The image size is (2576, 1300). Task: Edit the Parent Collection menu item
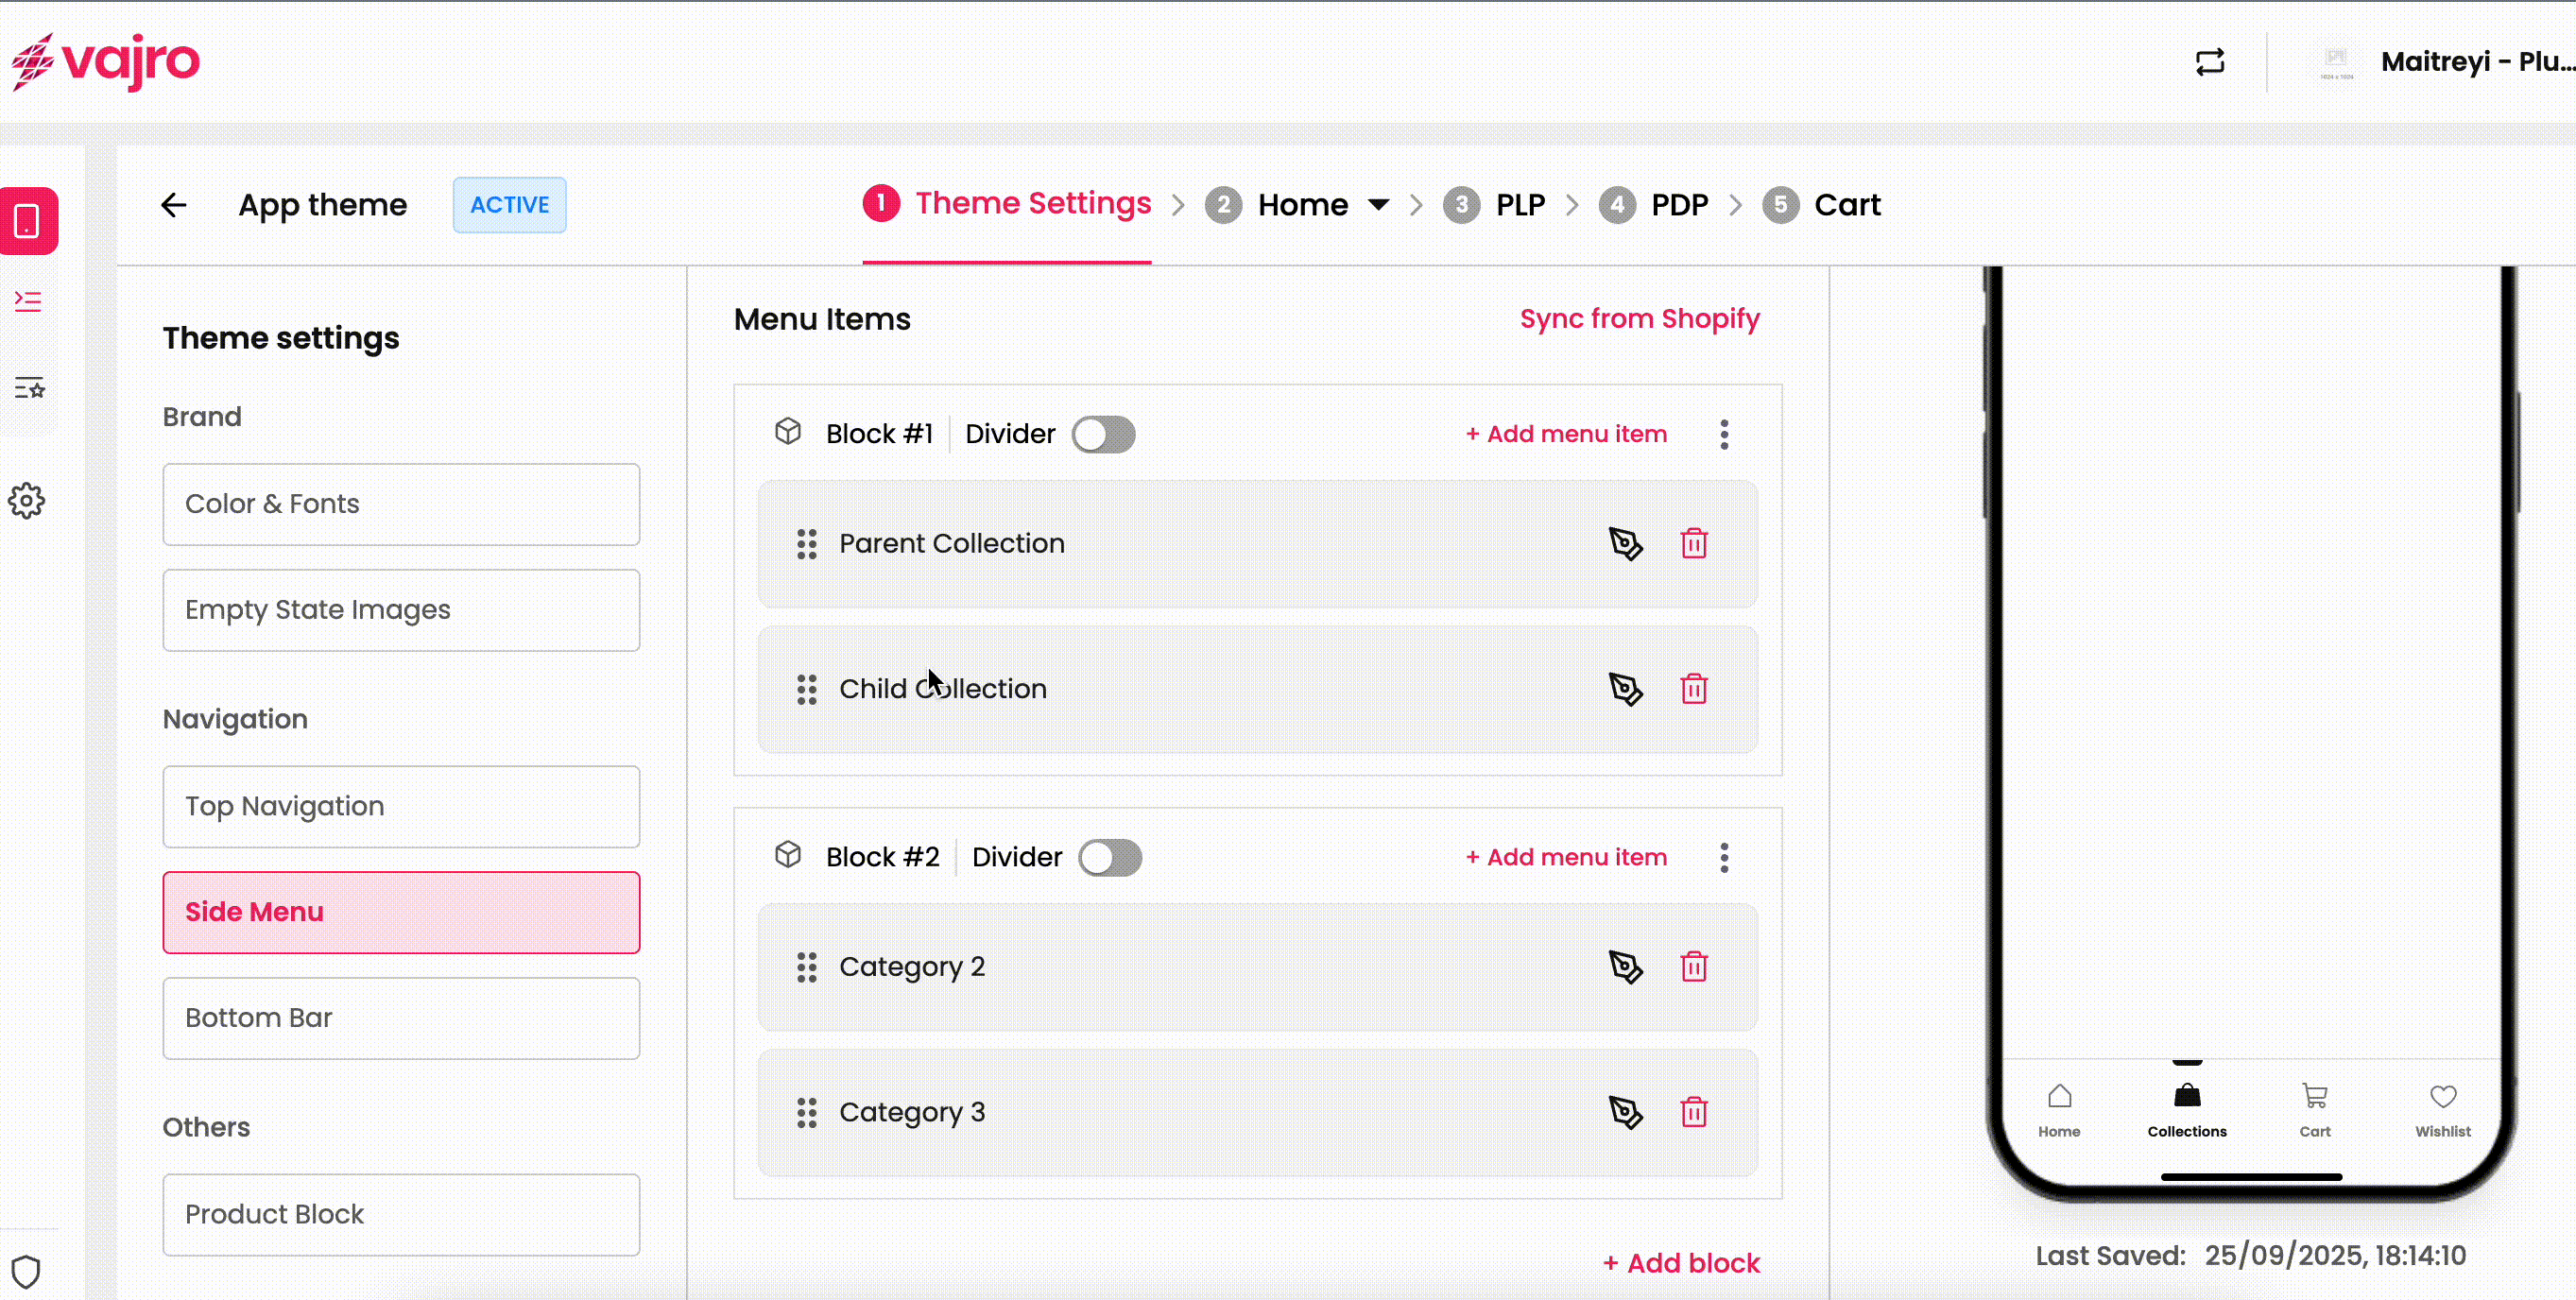1625,544
